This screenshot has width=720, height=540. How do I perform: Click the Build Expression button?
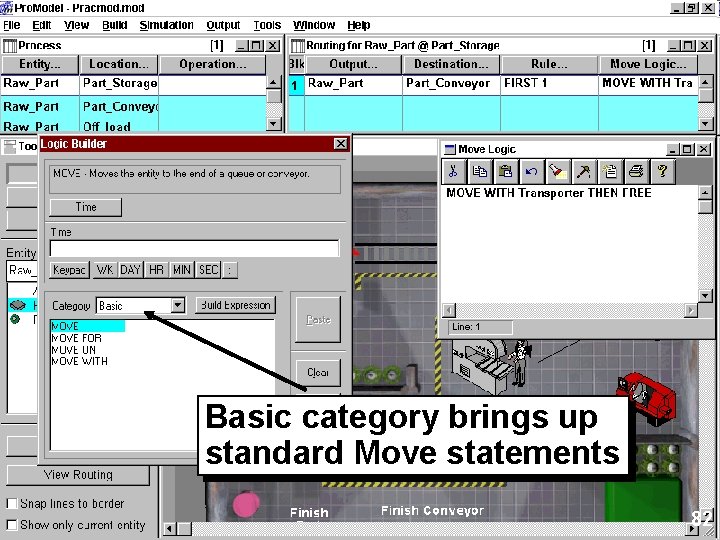(x=236, y=305)
